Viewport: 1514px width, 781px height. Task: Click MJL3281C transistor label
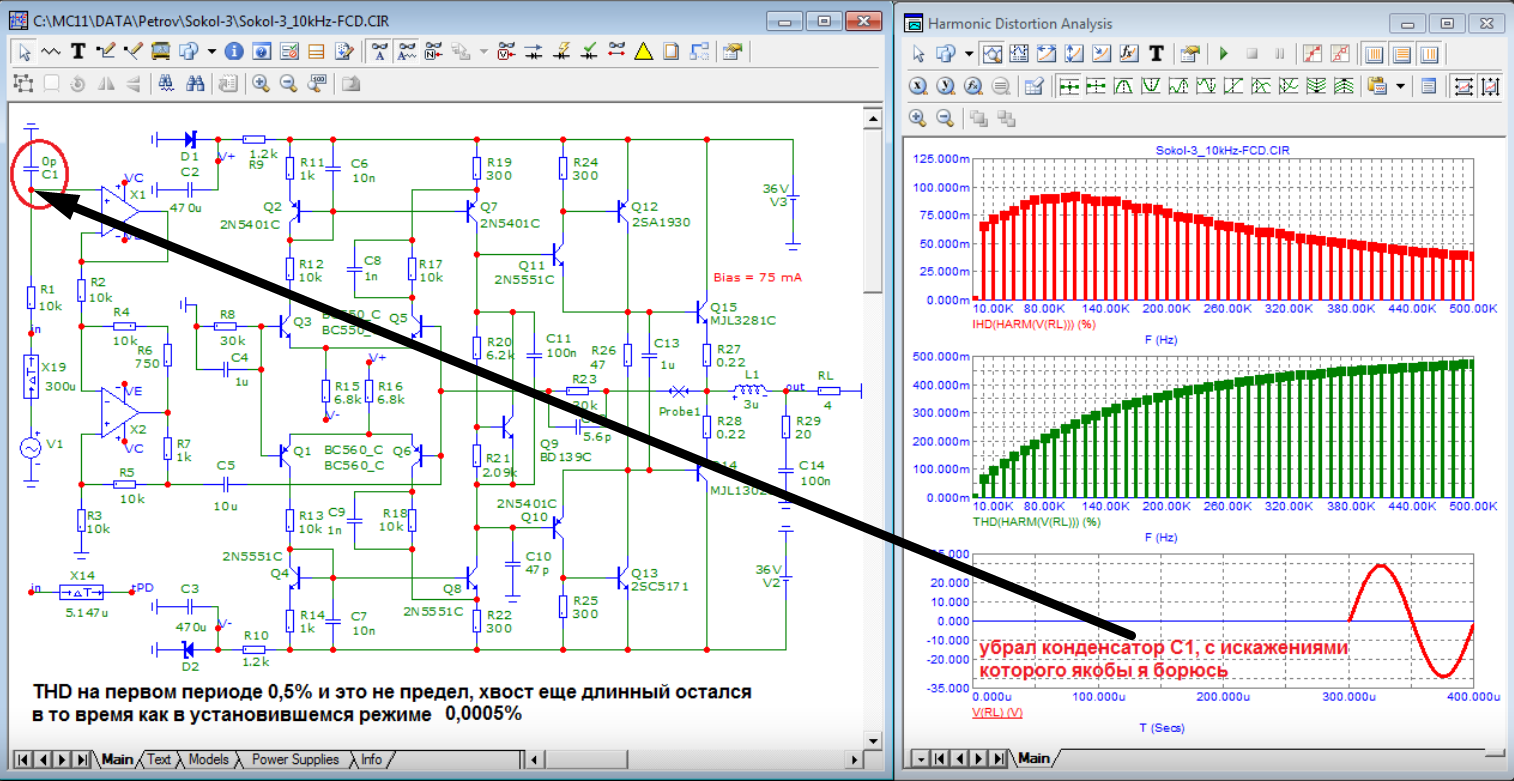pyautogui.click(x=743, y=320)
